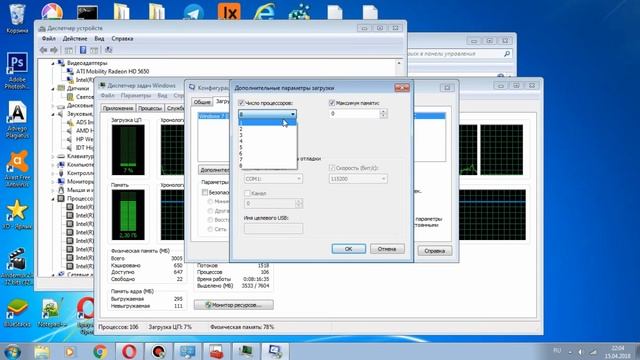This screenshot has width=640, height=360.
Task: Open Advego Plagiatus desktop shortcut
Action: point(17,120)
